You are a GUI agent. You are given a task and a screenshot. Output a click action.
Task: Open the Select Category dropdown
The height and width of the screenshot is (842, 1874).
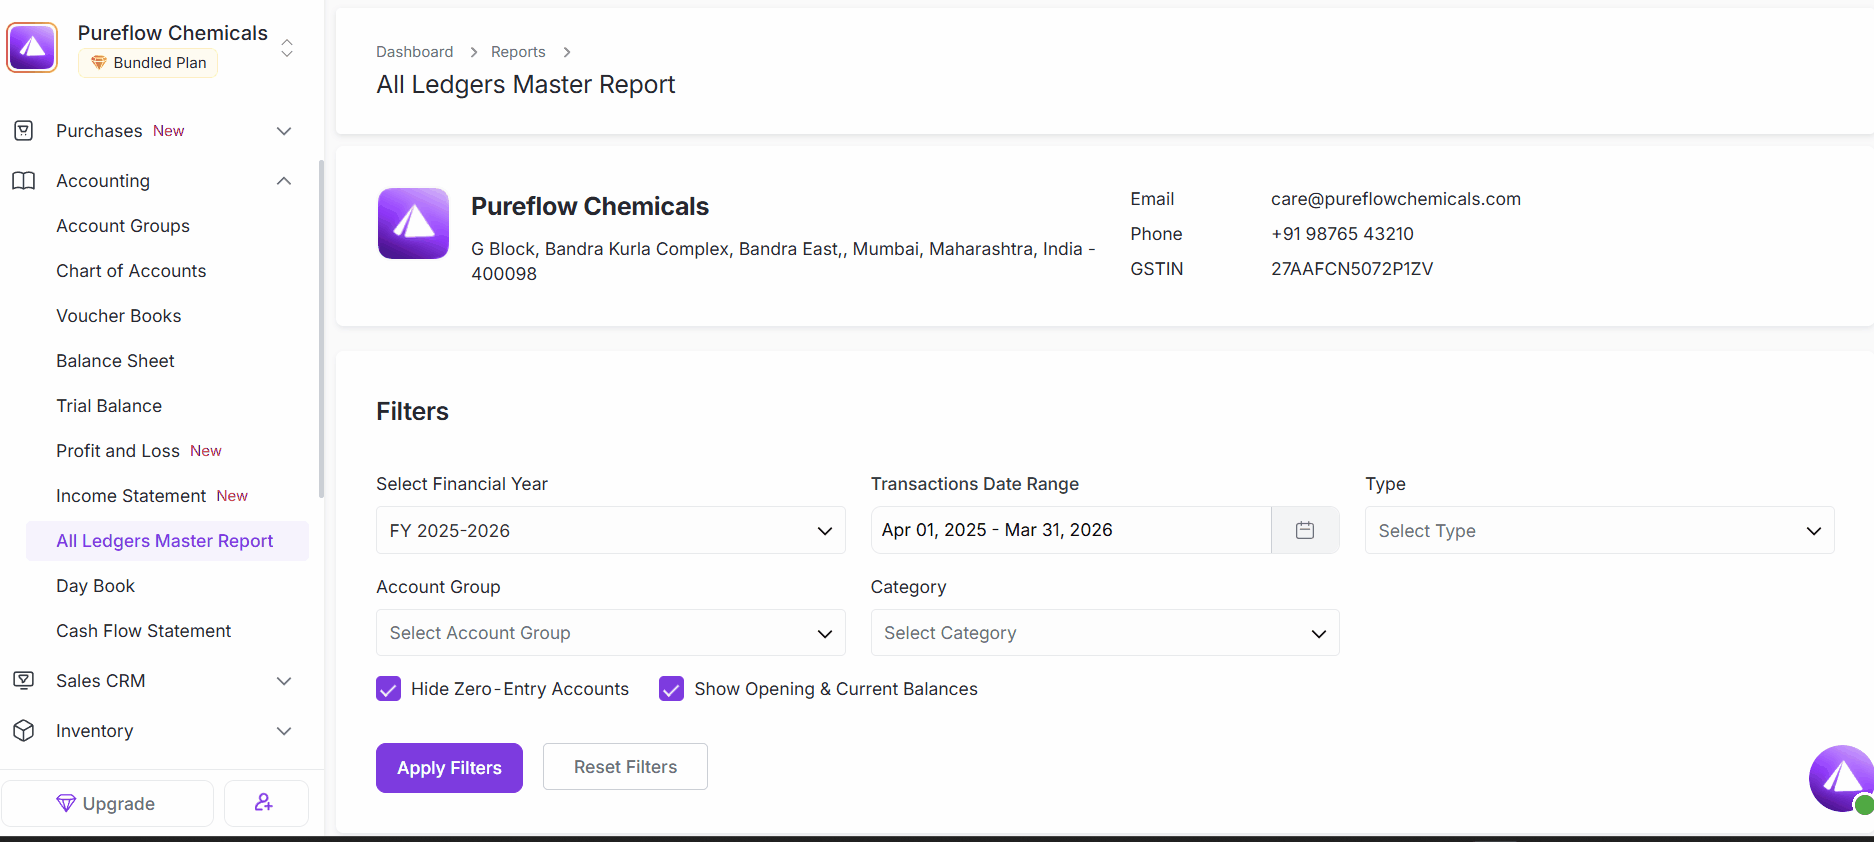pos(1104,633)
